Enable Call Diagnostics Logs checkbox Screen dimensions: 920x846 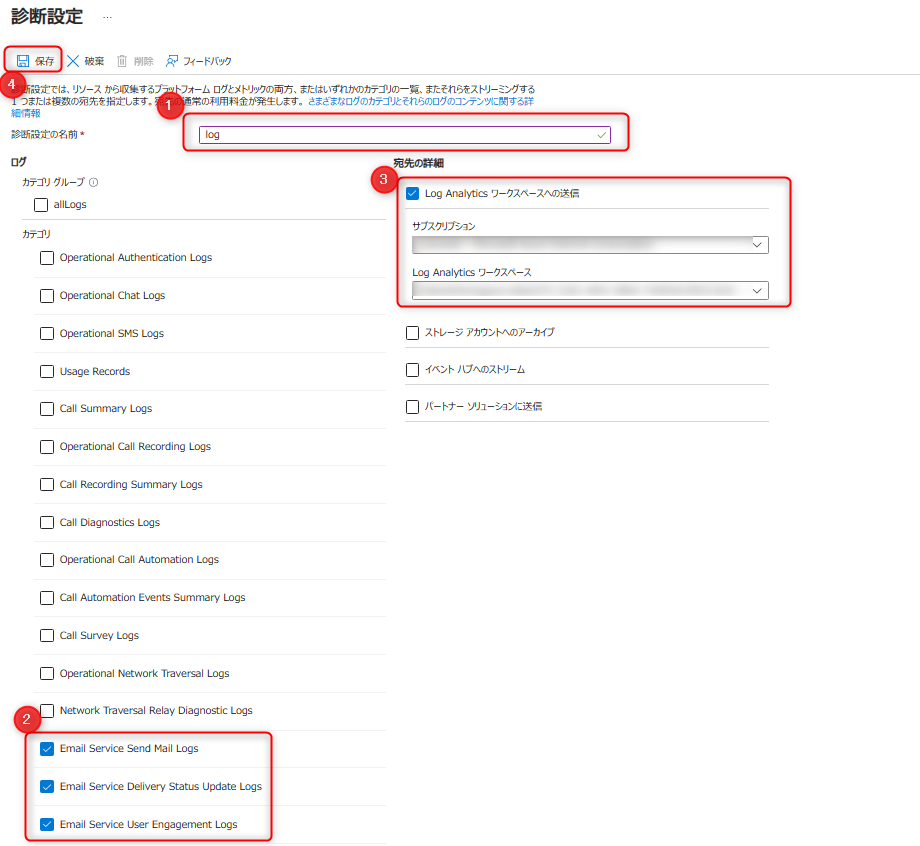[x=47, y=523]
